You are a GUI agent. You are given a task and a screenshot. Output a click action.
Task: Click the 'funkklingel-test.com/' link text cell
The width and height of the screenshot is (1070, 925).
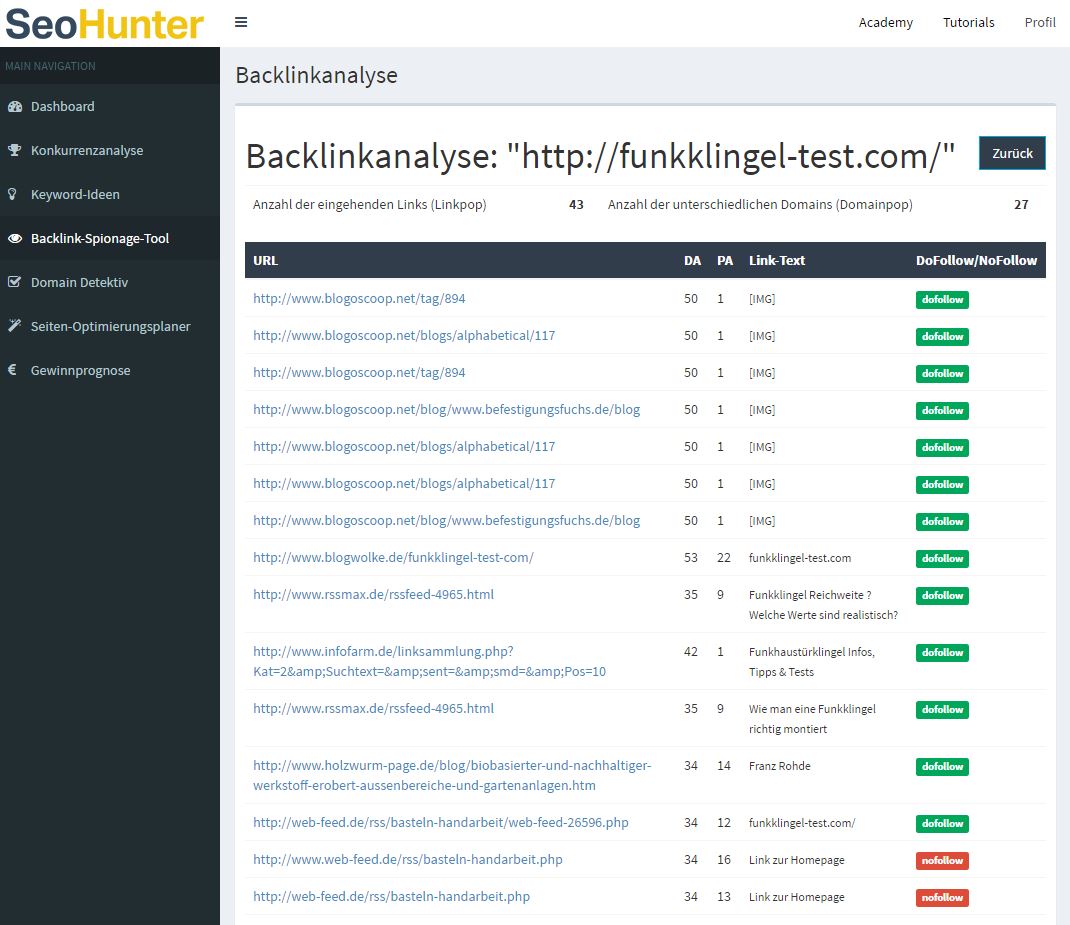[802, 823]
